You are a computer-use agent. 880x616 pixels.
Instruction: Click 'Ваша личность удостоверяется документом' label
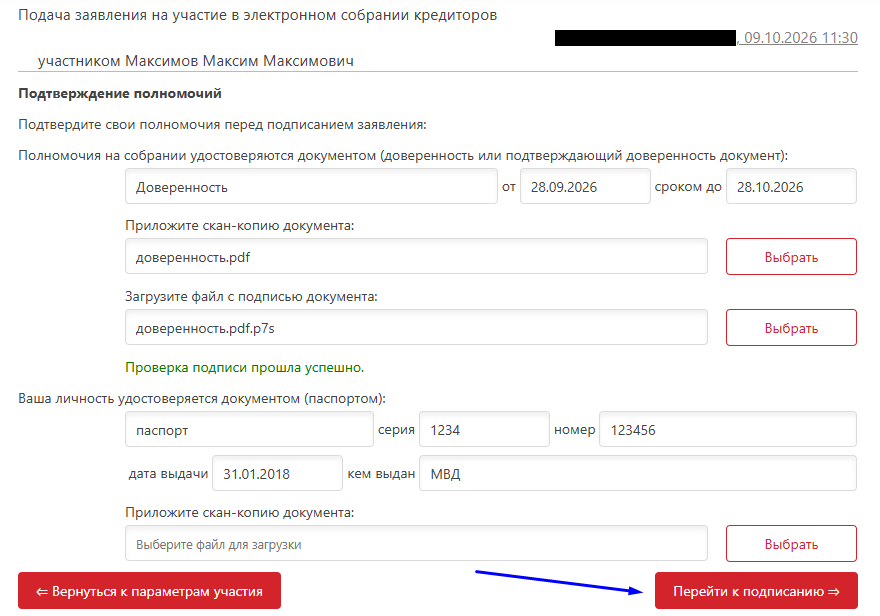click(202, 399)
